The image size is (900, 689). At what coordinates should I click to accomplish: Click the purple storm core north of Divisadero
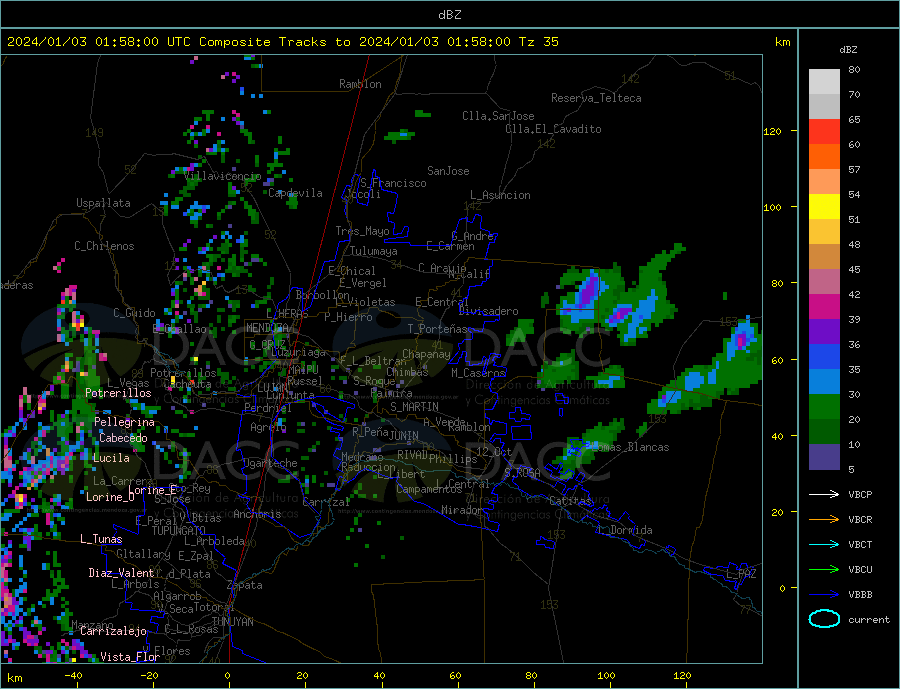click(589, 291)
